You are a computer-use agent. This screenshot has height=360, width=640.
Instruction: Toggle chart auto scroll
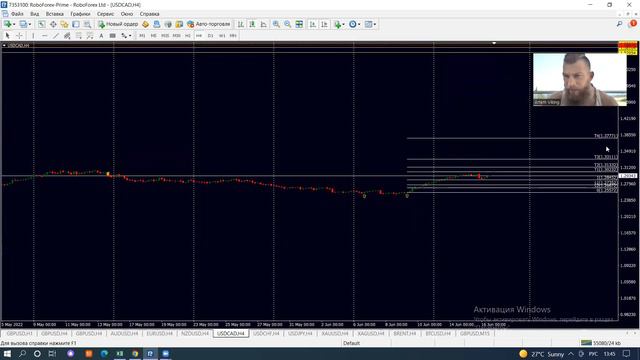313,24
